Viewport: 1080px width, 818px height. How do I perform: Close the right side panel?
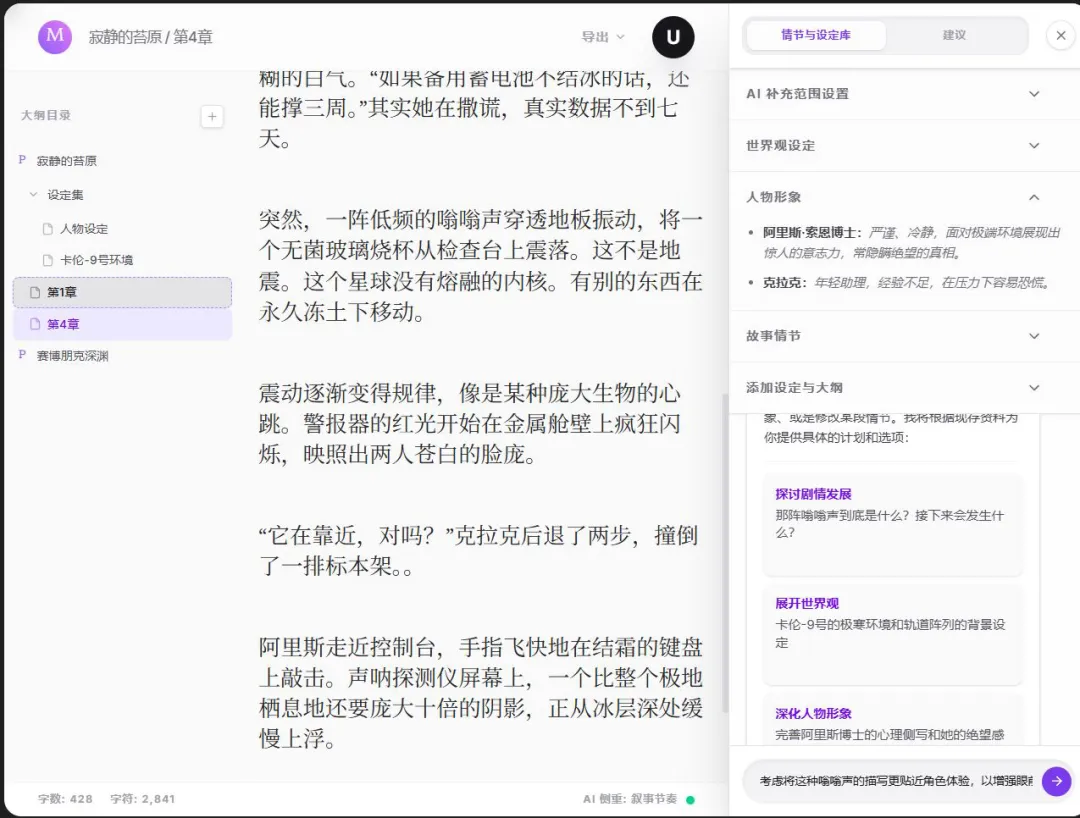tap(1061, 35)
